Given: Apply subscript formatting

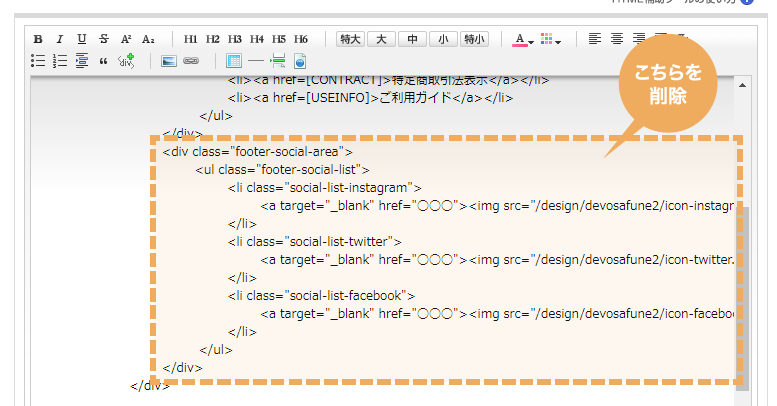Looking at the screenshot, I should 148,39.
